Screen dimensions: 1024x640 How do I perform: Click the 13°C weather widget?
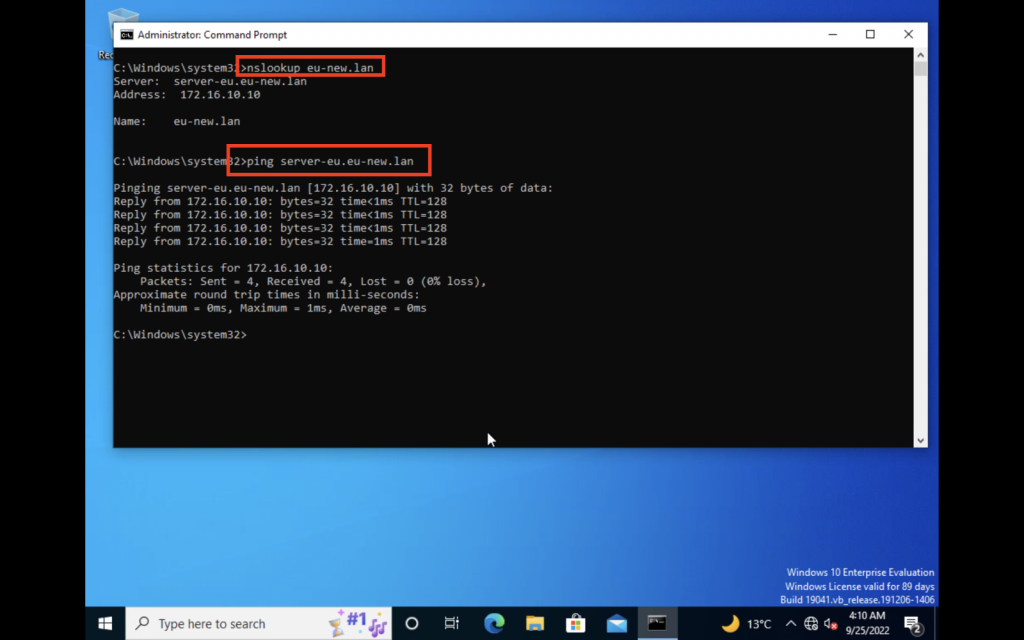[x=747, y=624]
